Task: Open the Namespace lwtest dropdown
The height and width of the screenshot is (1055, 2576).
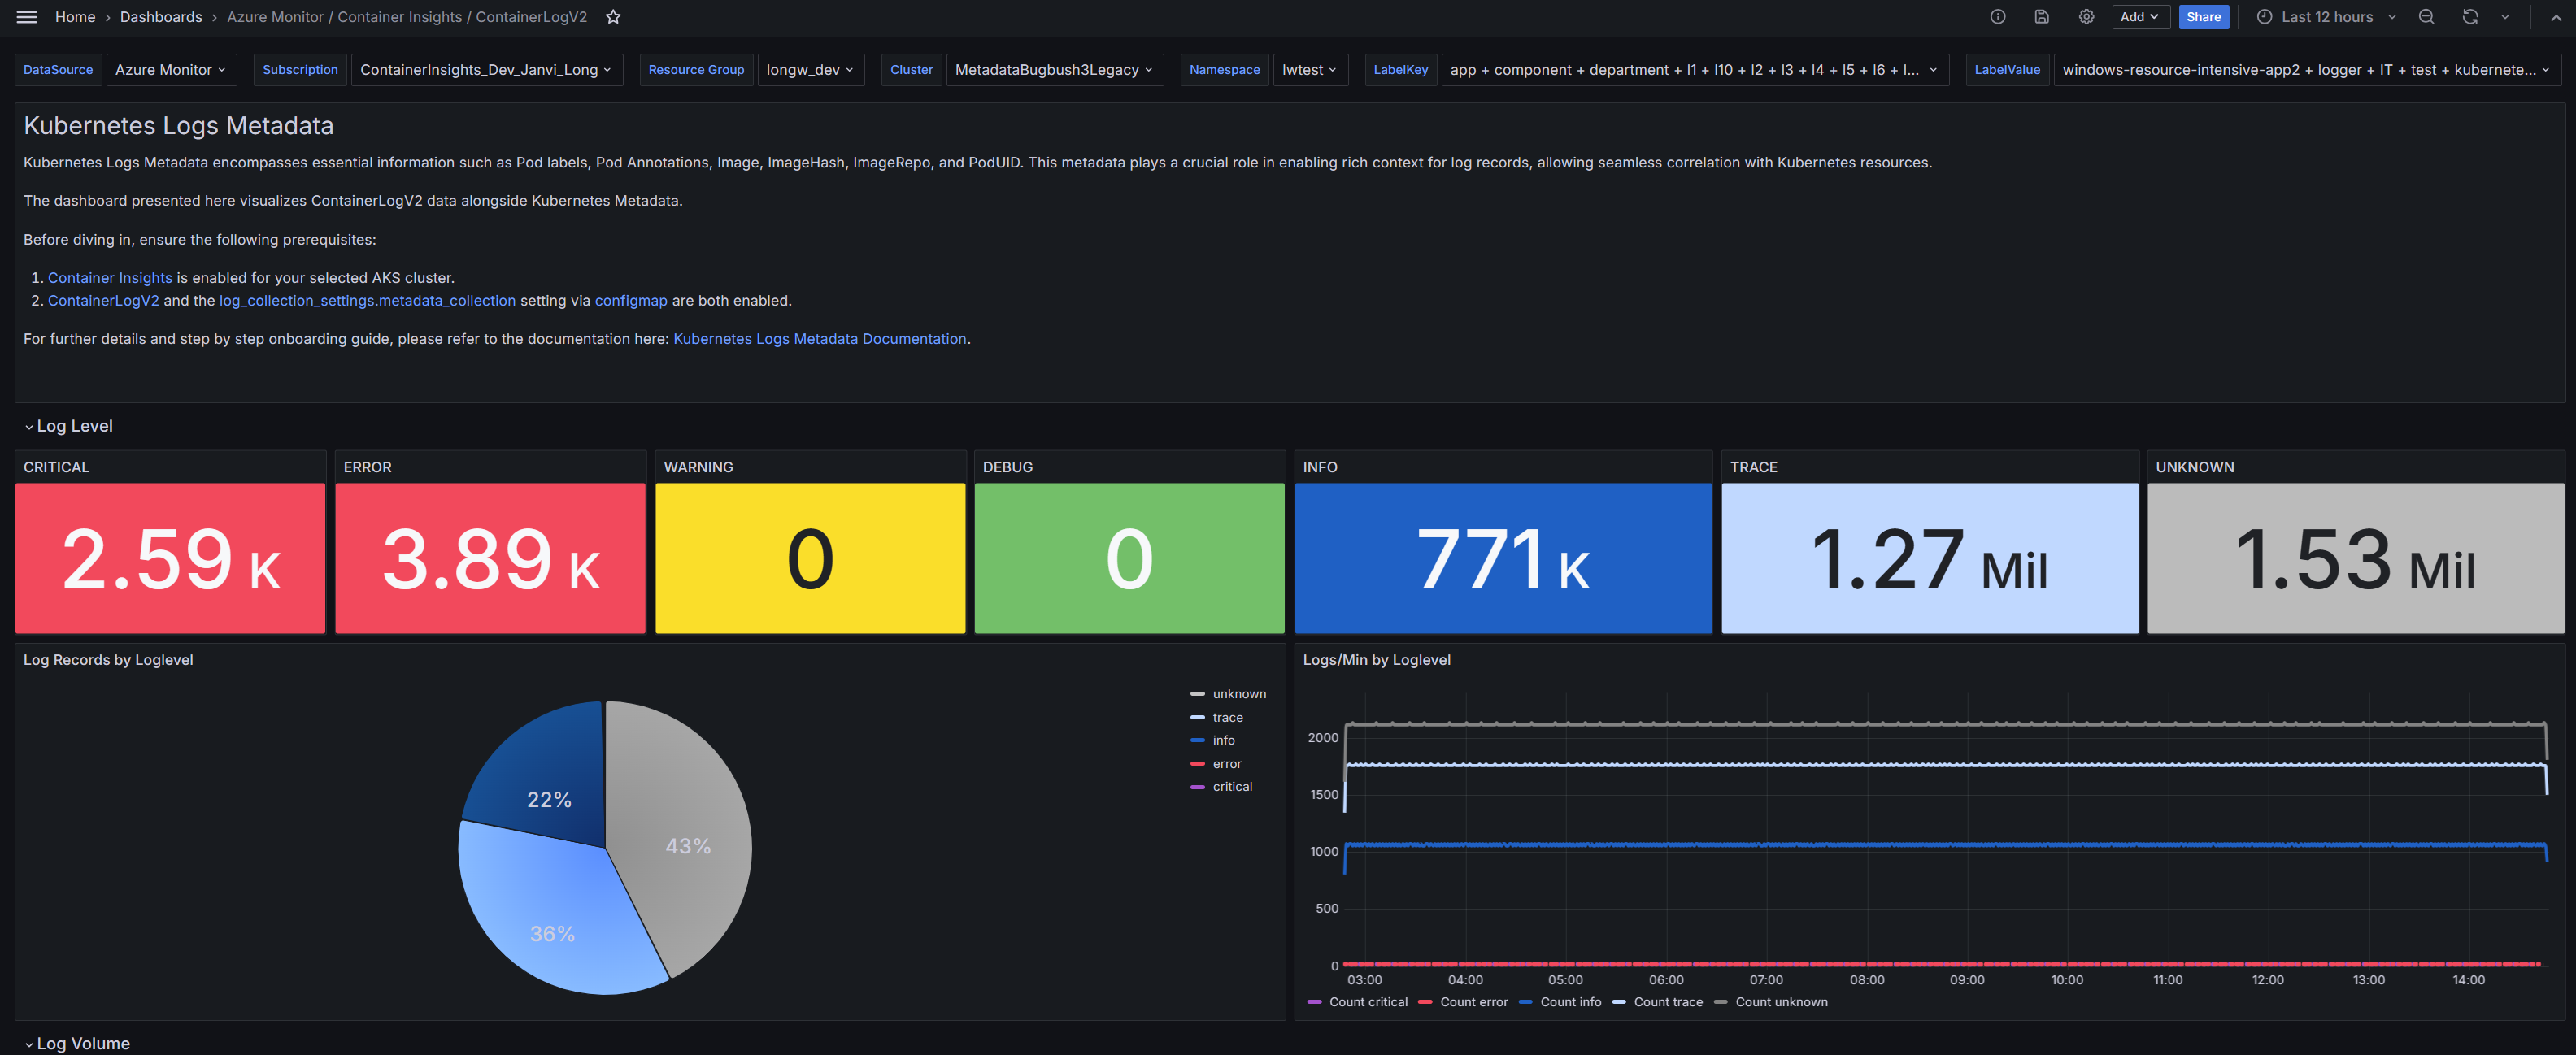Action: coord(1310,69)
